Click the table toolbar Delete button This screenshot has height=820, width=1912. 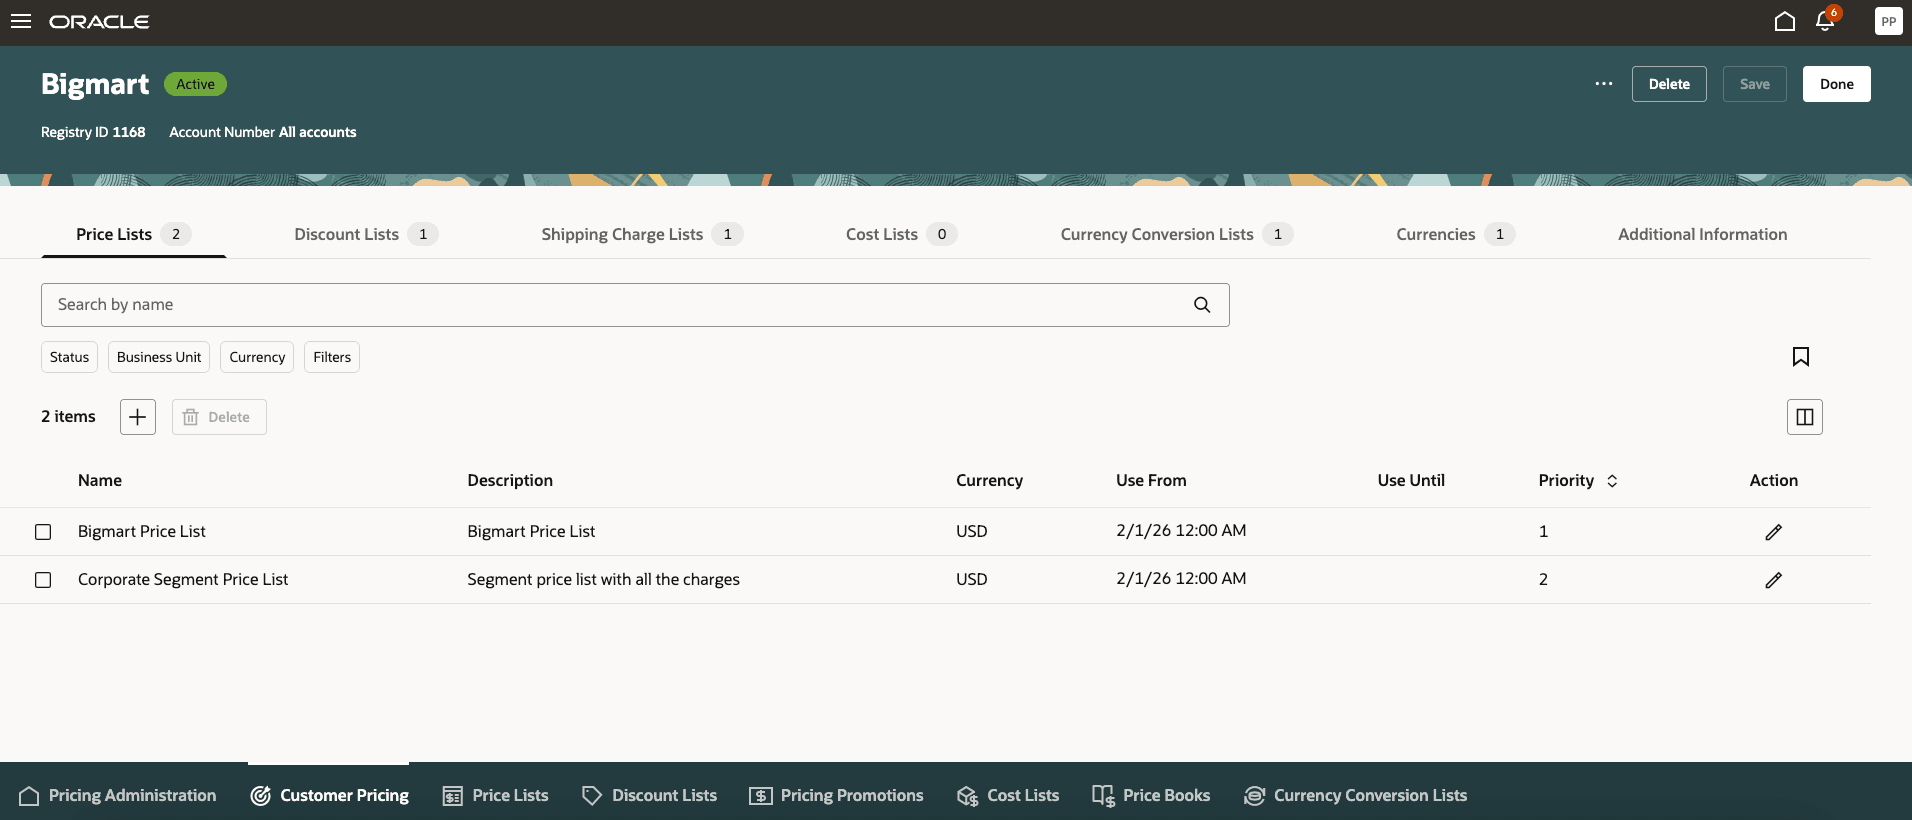pos(219,417)
